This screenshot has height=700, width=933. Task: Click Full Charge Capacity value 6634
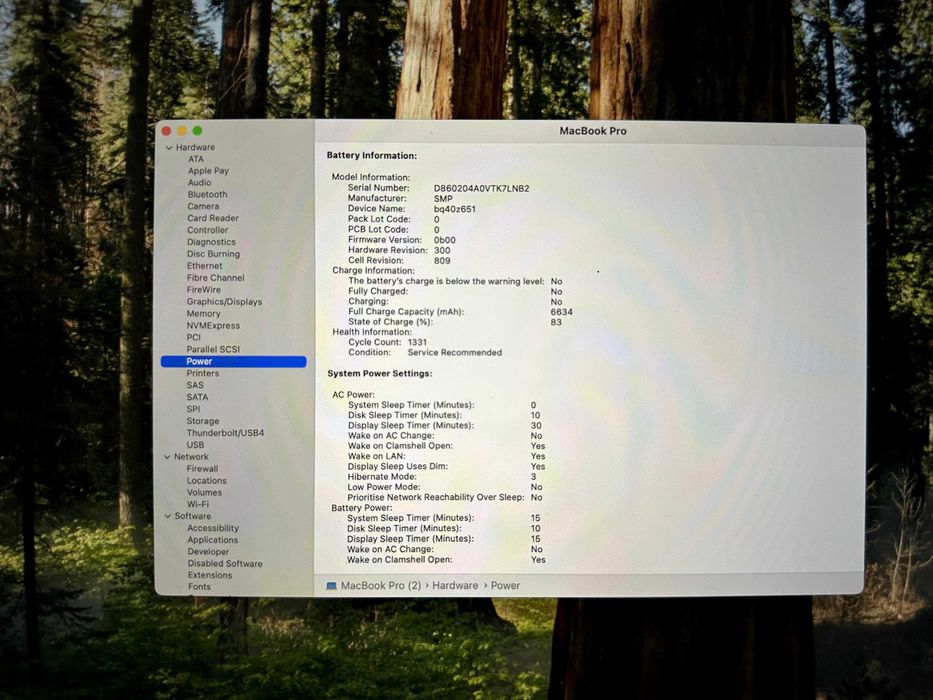pos(562,312)
